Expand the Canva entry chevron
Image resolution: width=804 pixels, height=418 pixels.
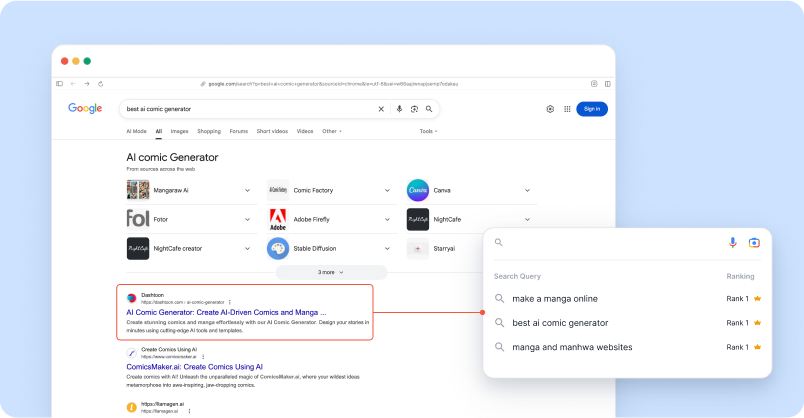(x=527, y=190)
